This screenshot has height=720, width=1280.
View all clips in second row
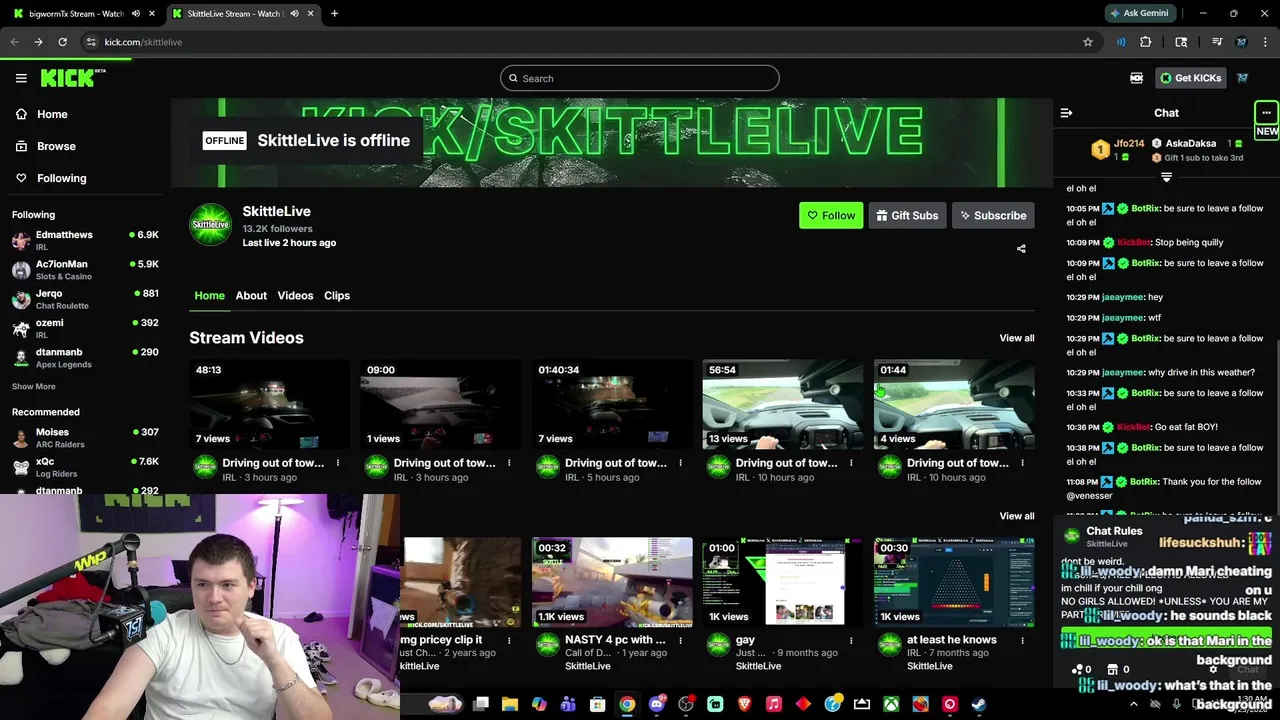click(x=1017, y=516)
